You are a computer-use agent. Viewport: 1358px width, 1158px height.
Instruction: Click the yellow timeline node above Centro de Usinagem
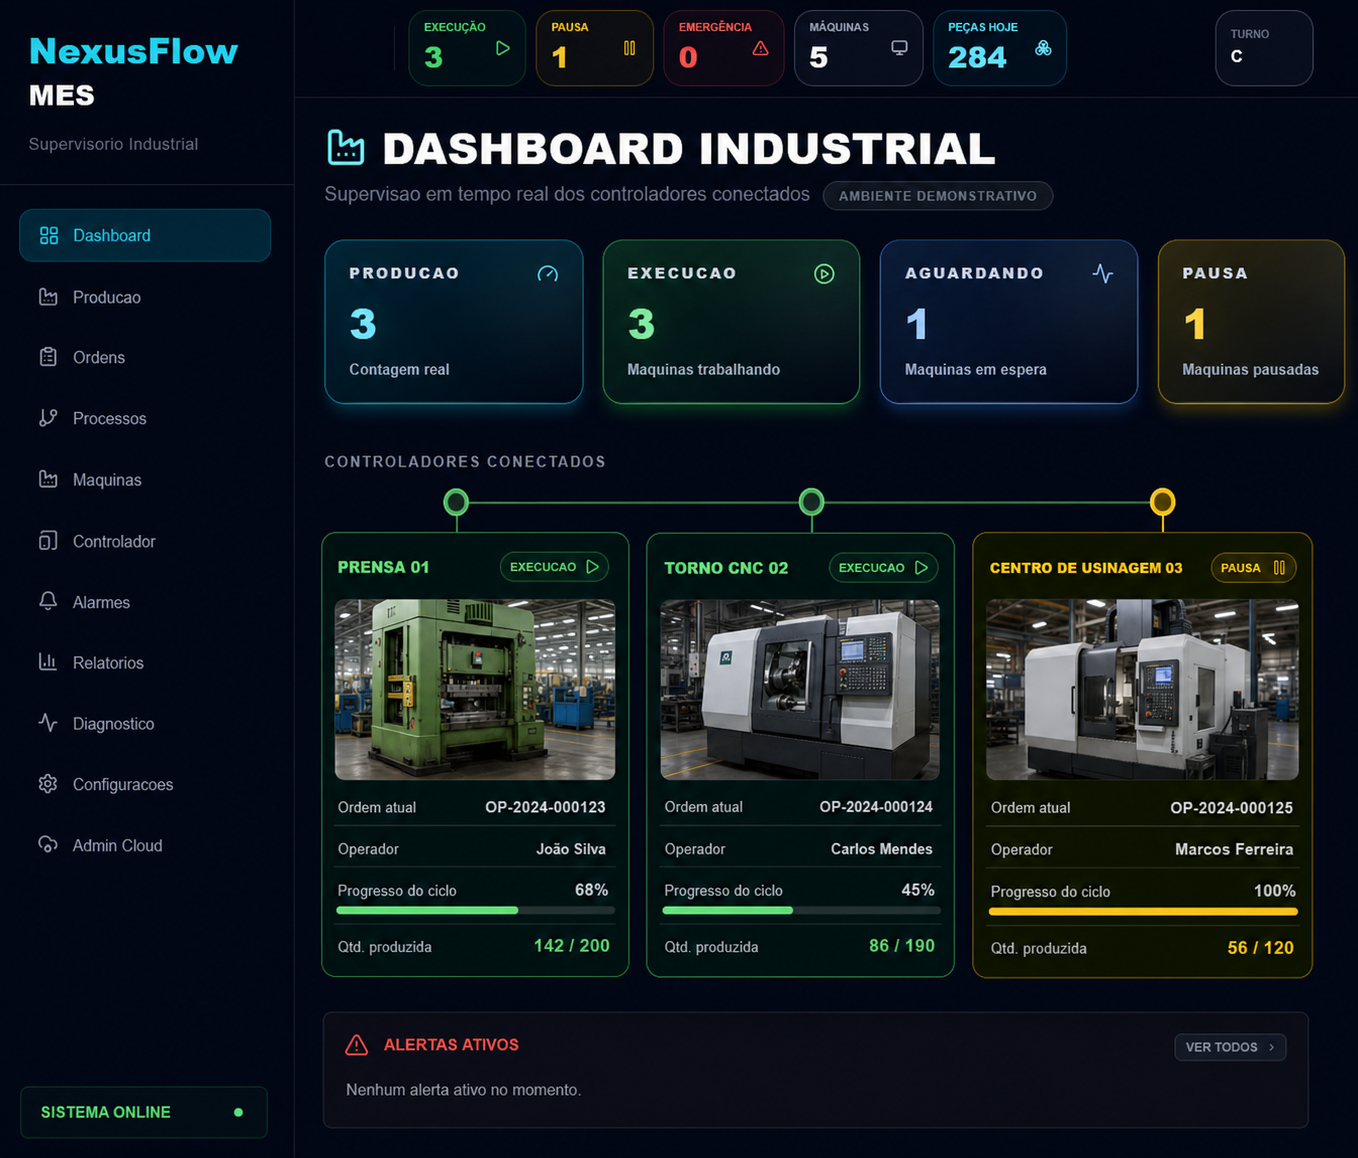pos(1162,502)
